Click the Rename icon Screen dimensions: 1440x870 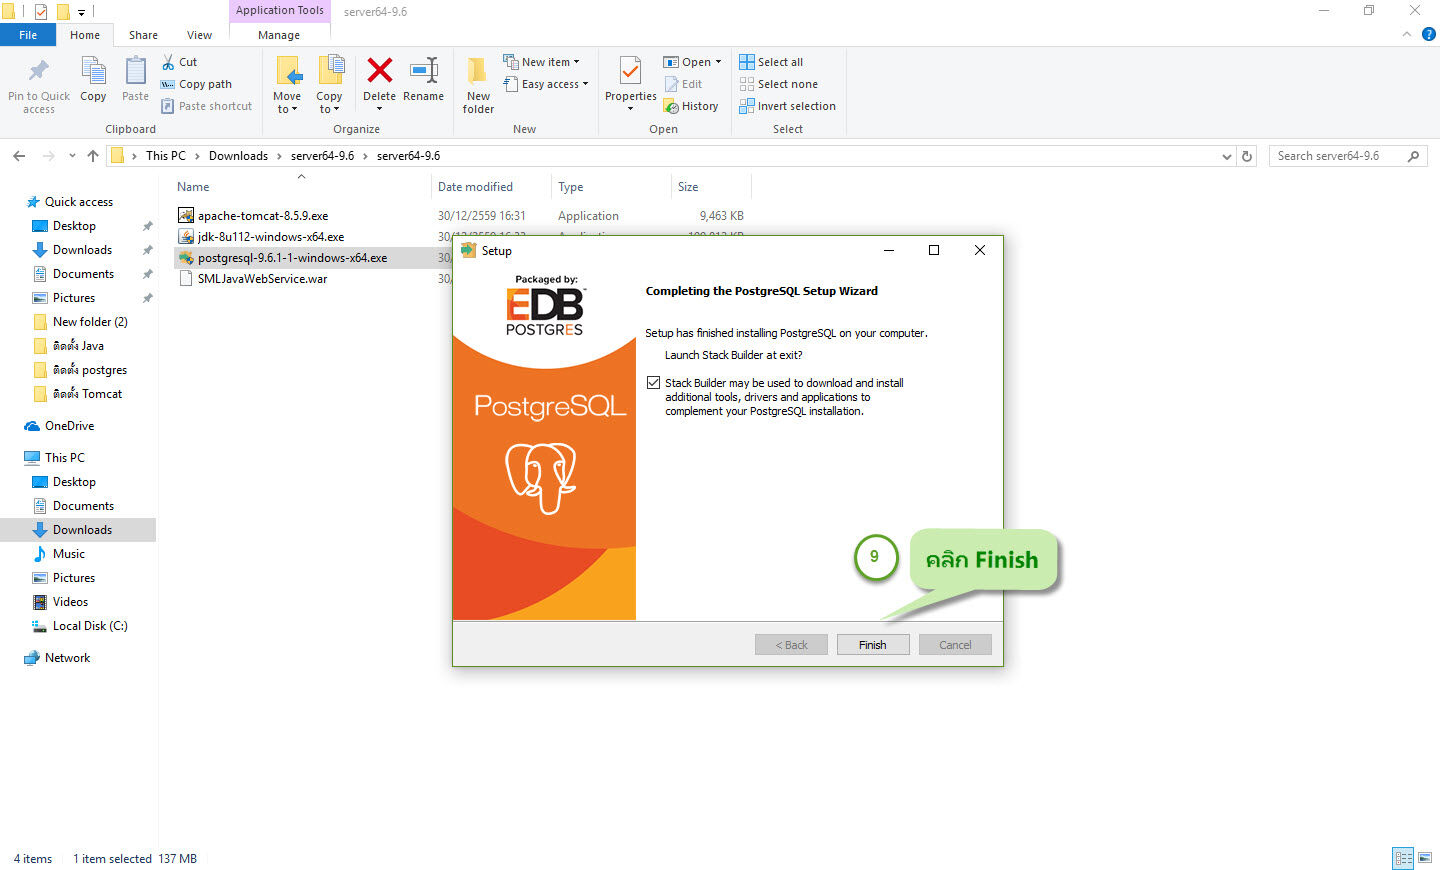(x=424, y=70)
